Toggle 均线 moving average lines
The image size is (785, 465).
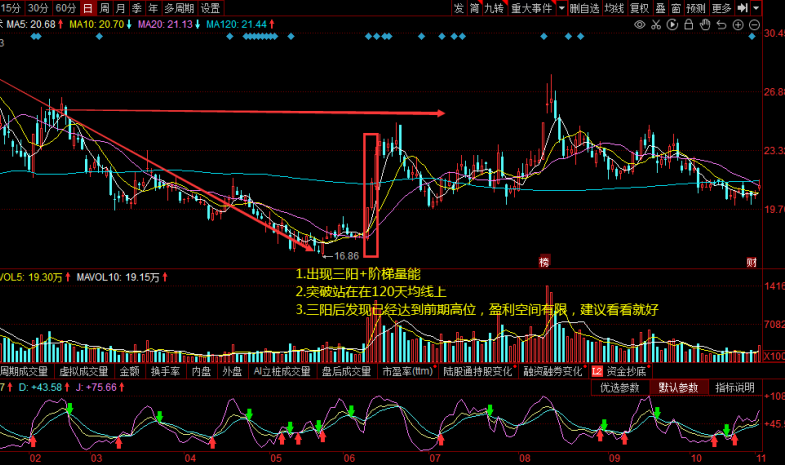614,8
